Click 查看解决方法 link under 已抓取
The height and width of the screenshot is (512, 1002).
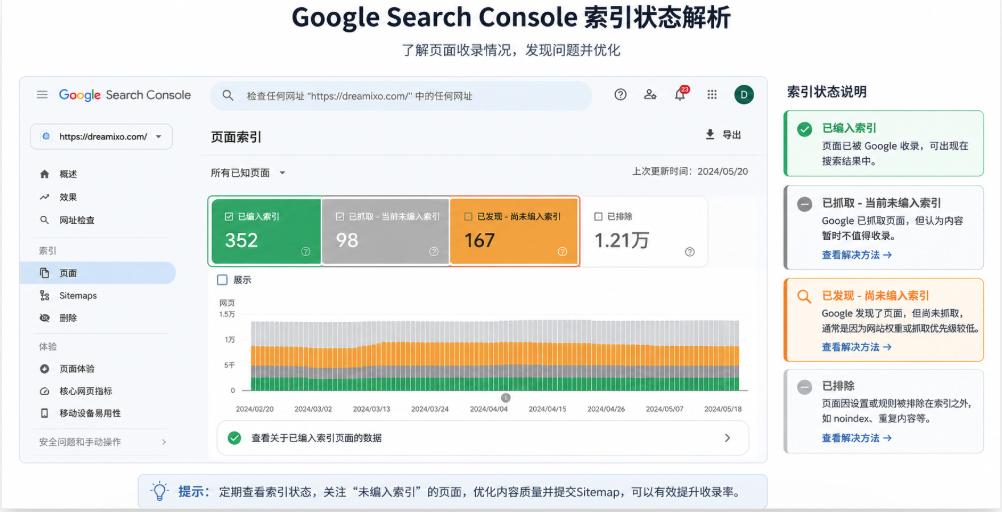coord(856,254)
